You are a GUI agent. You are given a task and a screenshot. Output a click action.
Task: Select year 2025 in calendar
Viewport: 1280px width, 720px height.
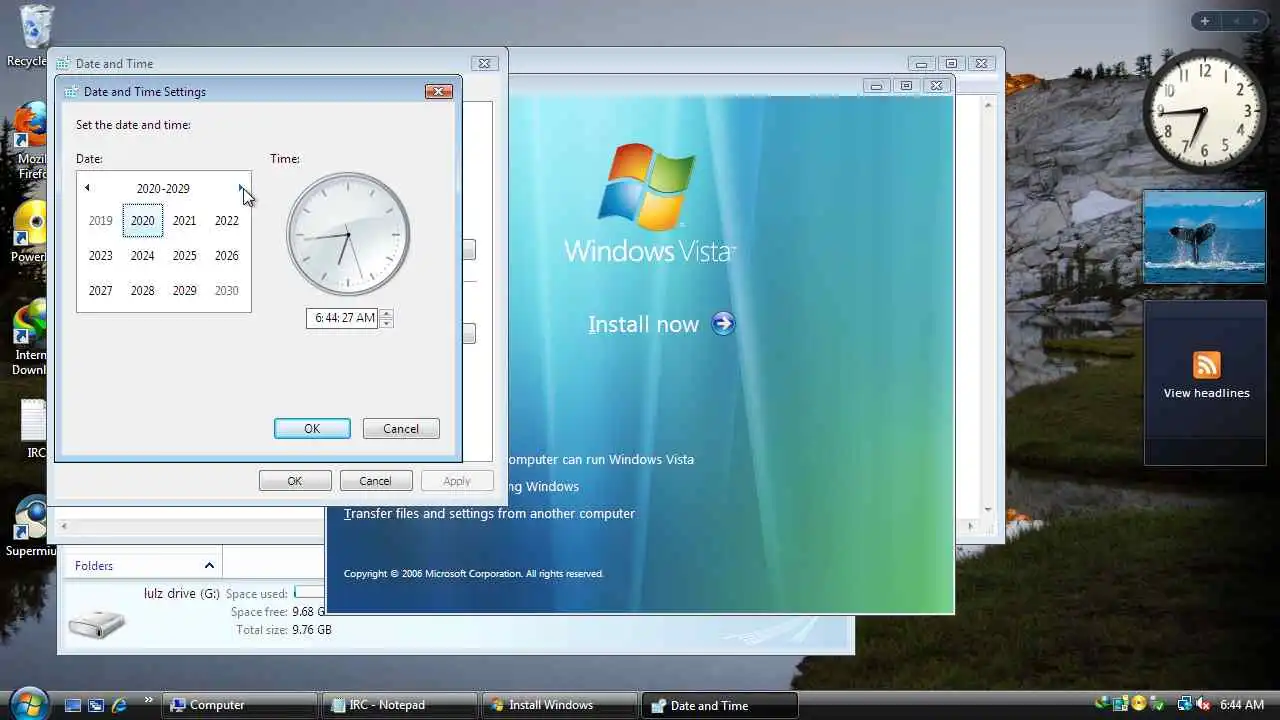[x=185, y=256]
